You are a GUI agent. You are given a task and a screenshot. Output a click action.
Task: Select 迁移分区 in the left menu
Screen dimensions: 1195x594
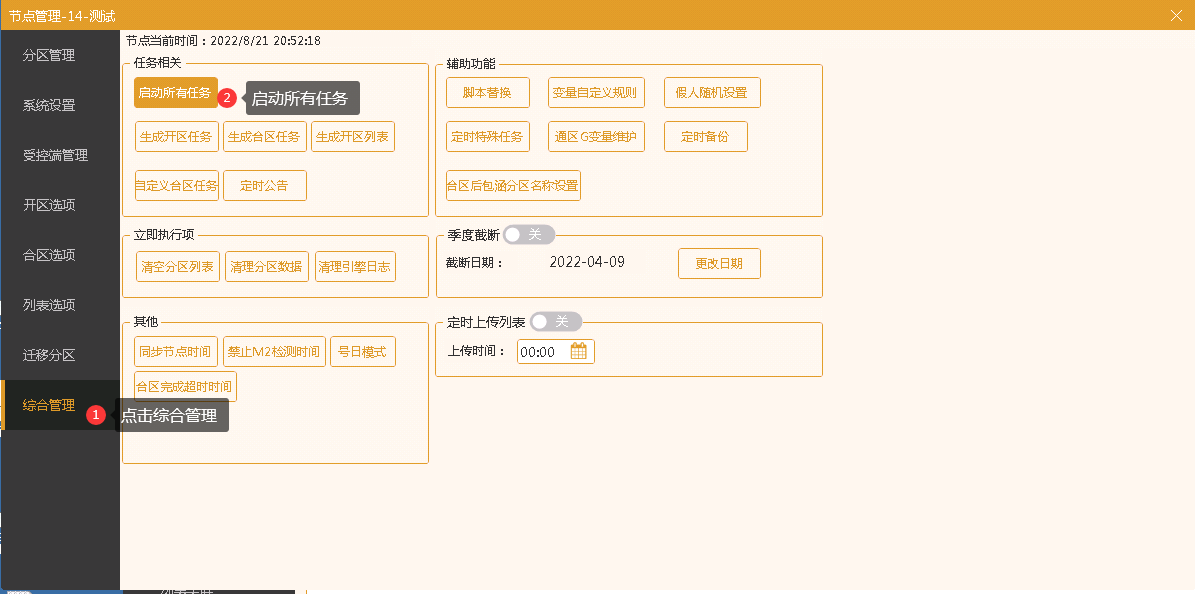point(49,355)
